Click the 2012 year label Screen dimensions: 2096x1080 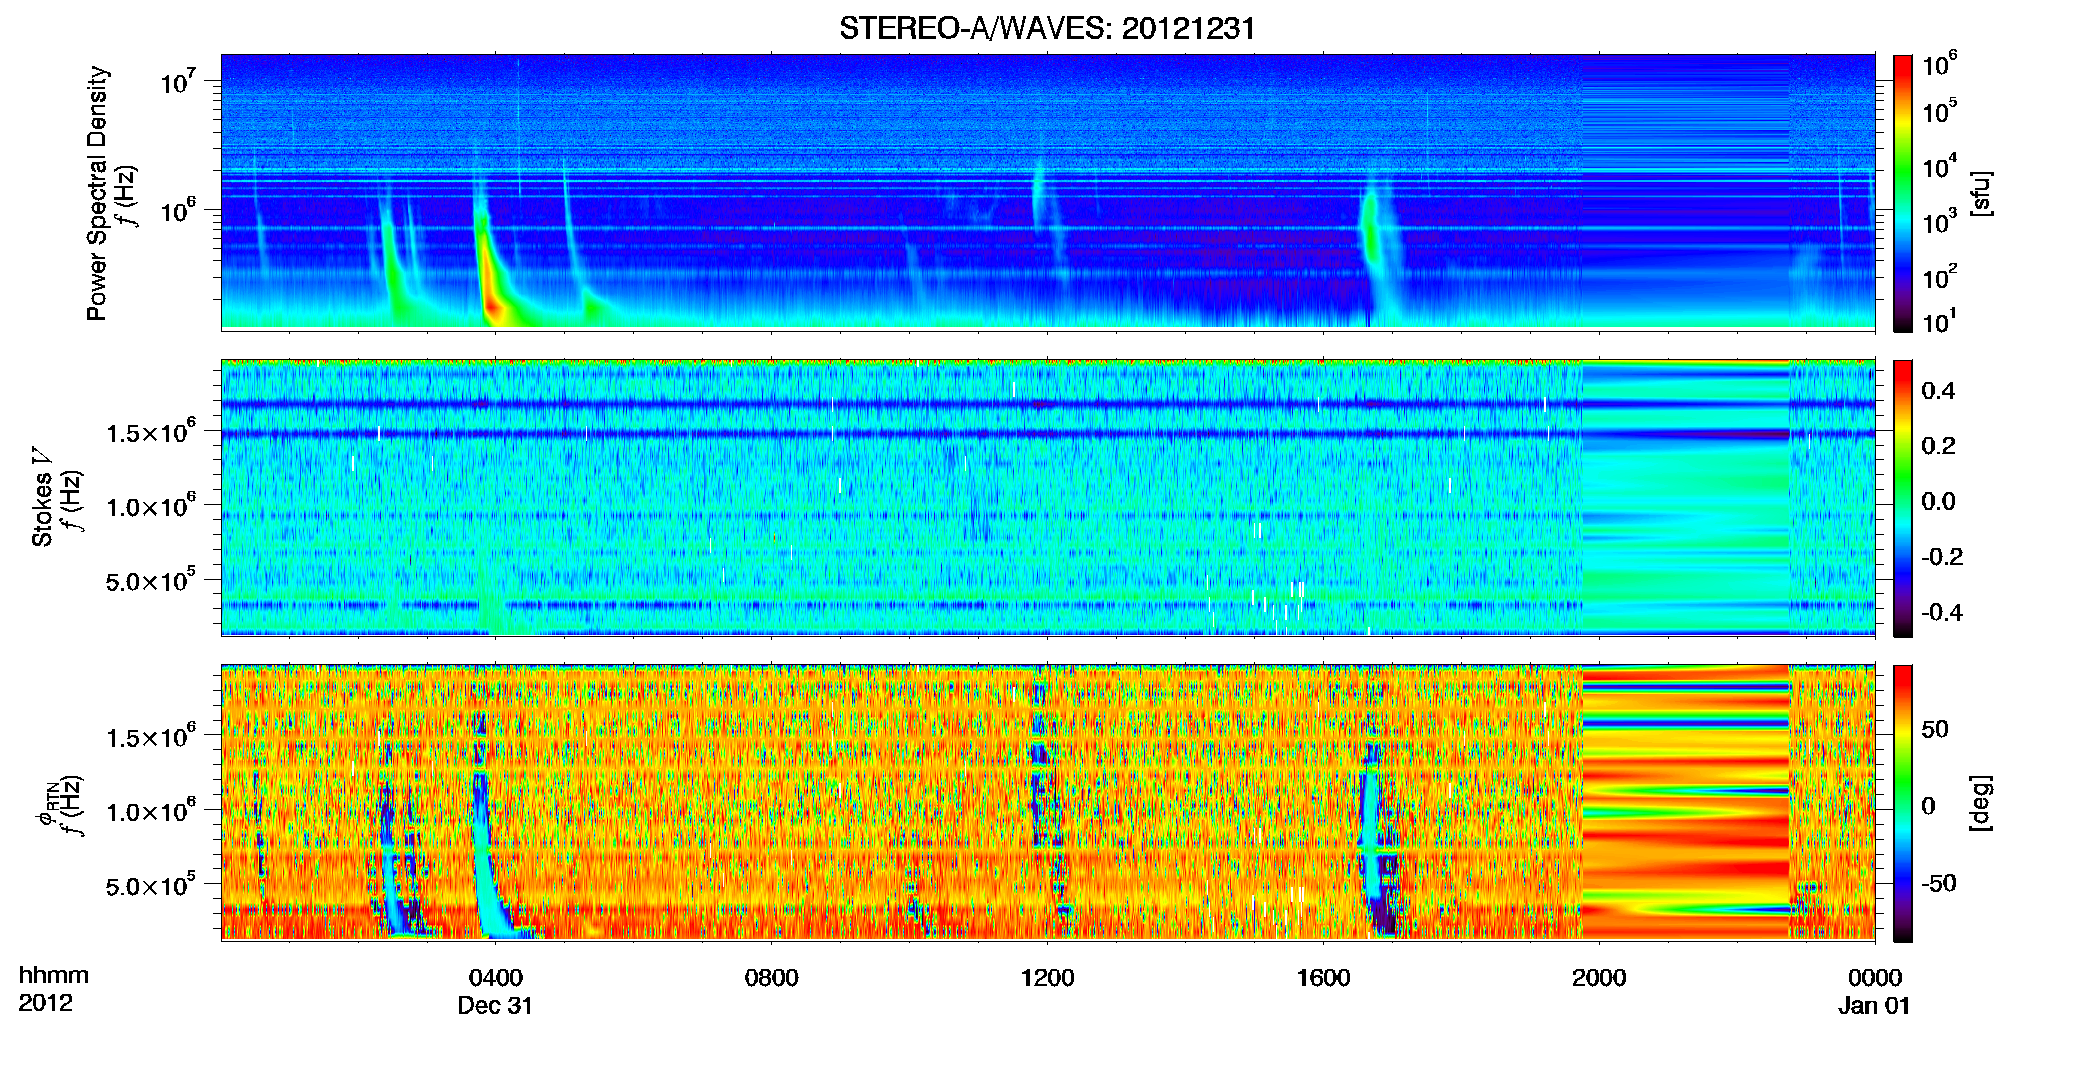pyautogui.click(x=45, y=1003)
